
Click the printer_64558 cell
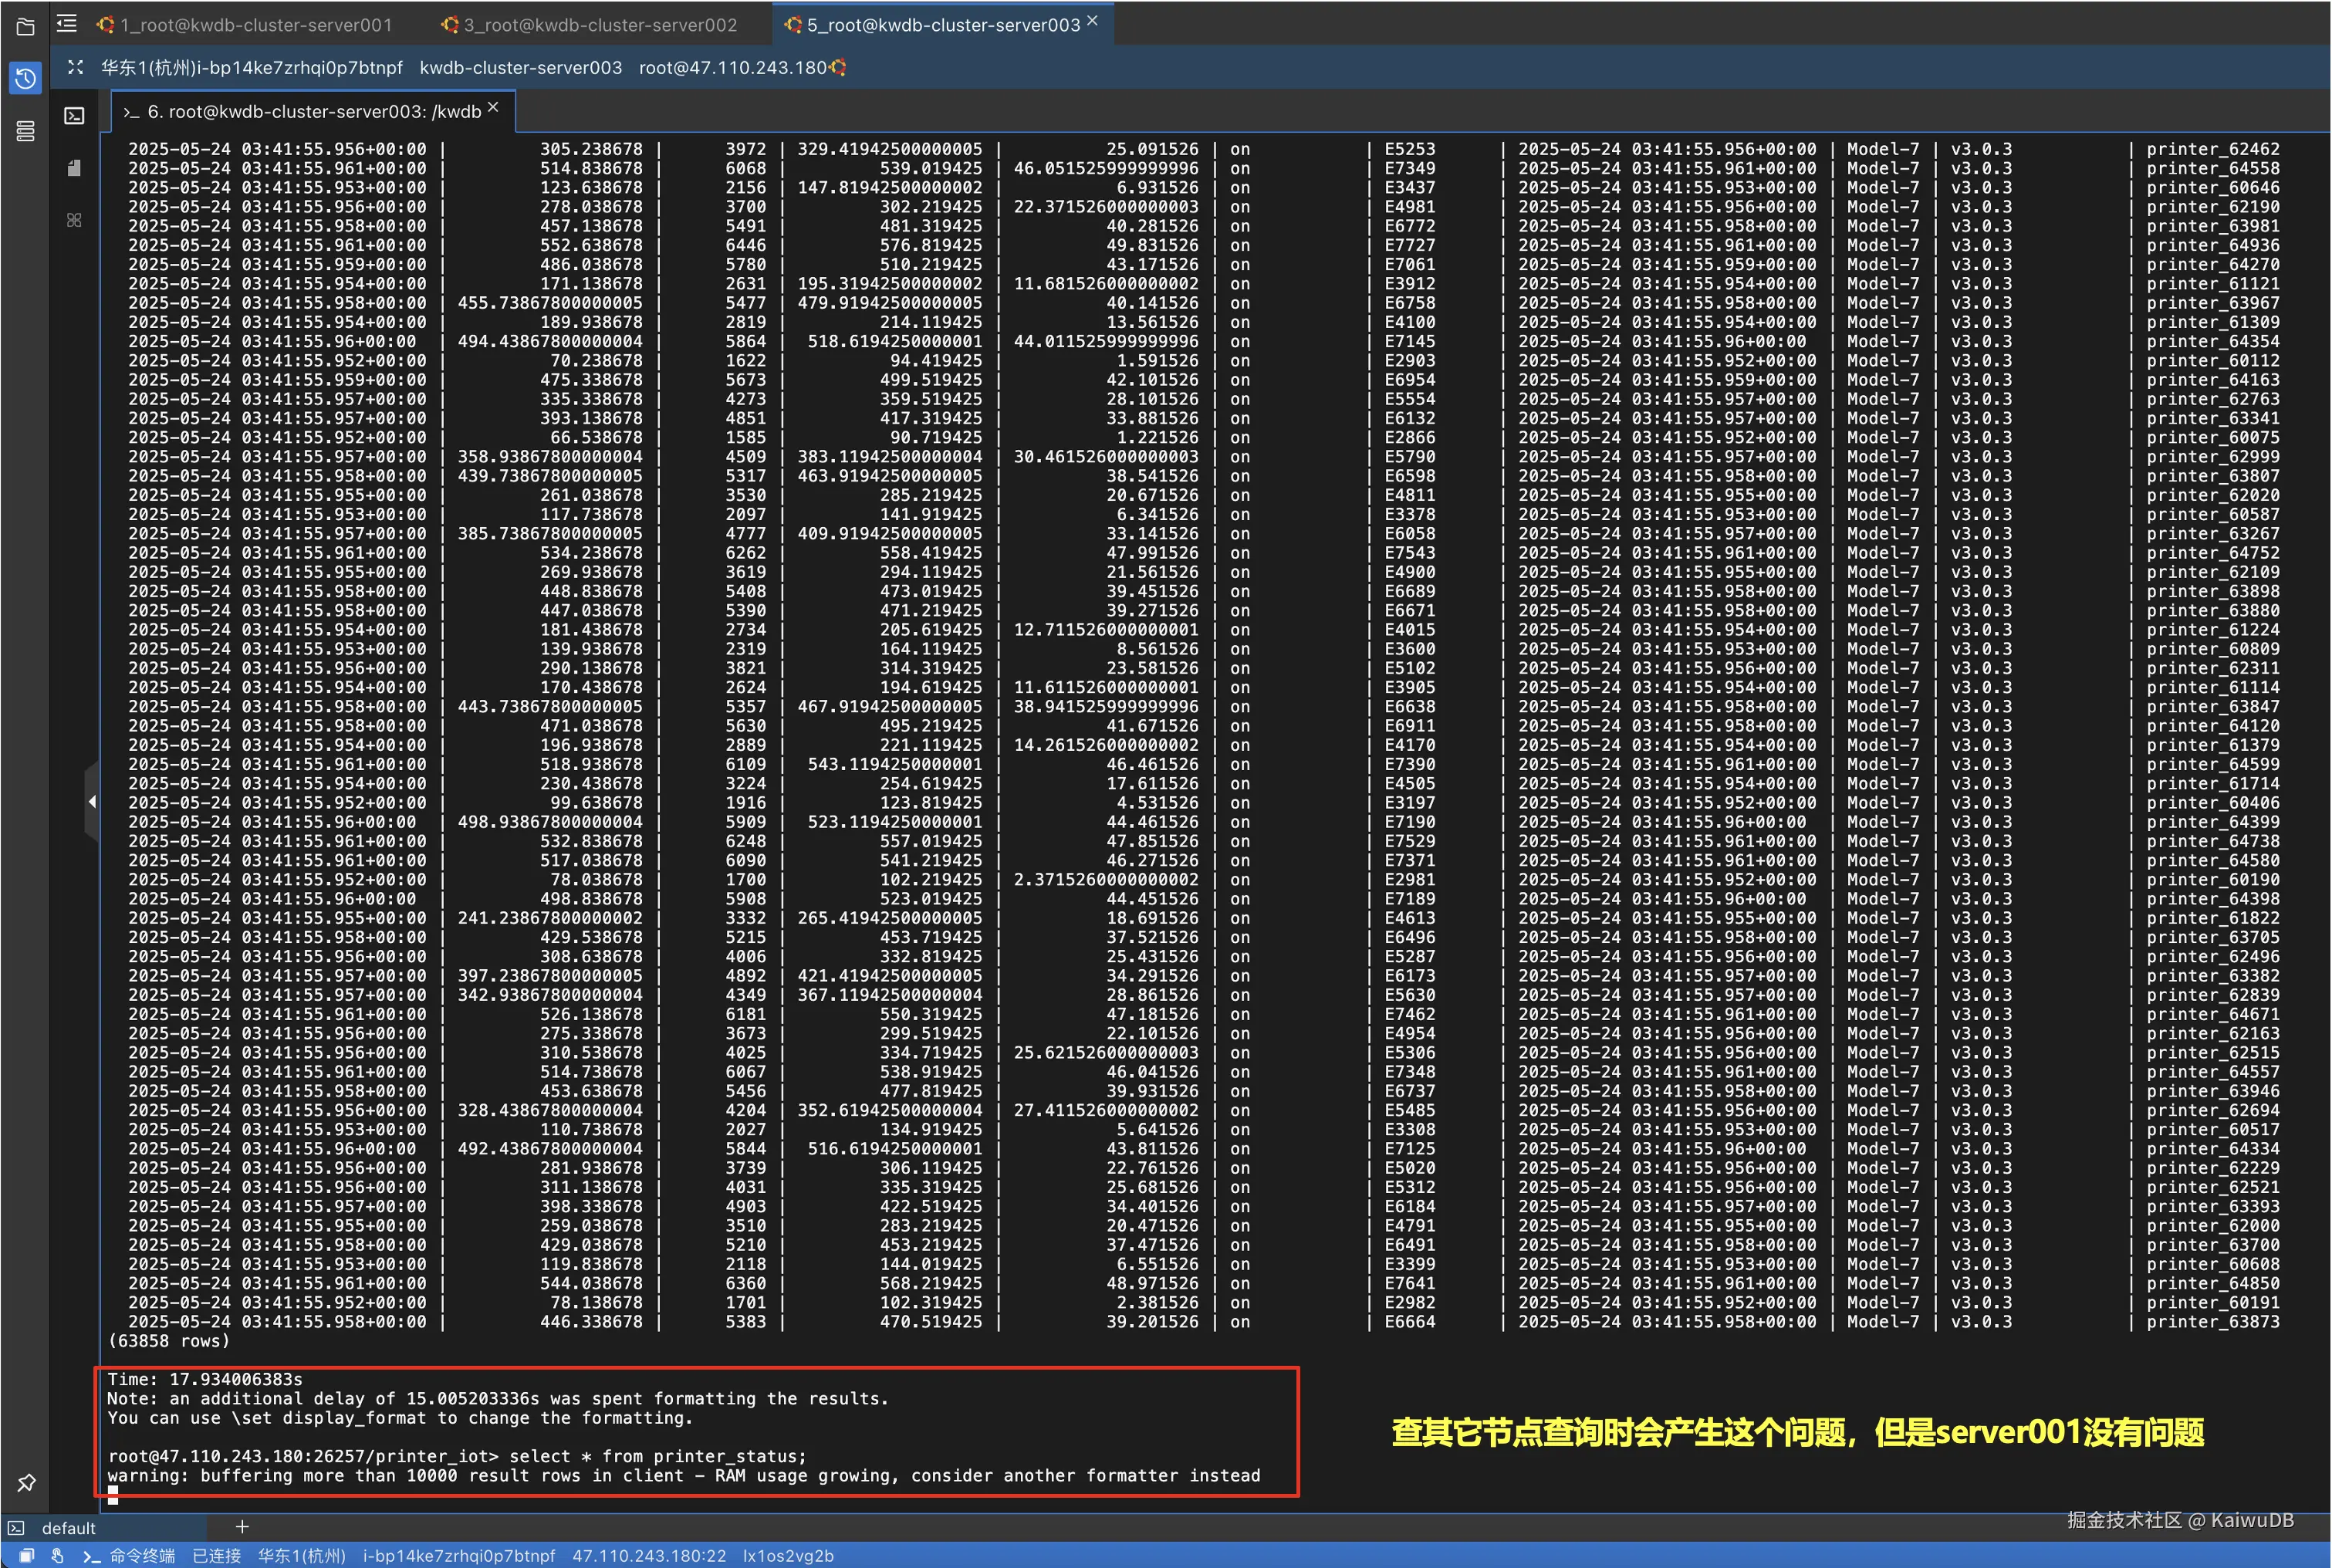tap(2213, 168)
